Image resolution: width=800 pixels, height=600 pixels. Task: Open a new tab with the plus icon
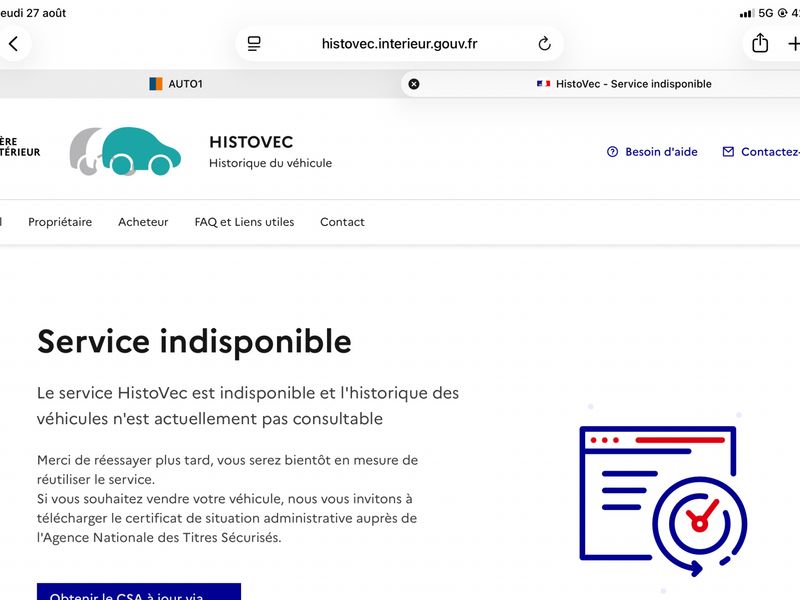pos(793,44)
